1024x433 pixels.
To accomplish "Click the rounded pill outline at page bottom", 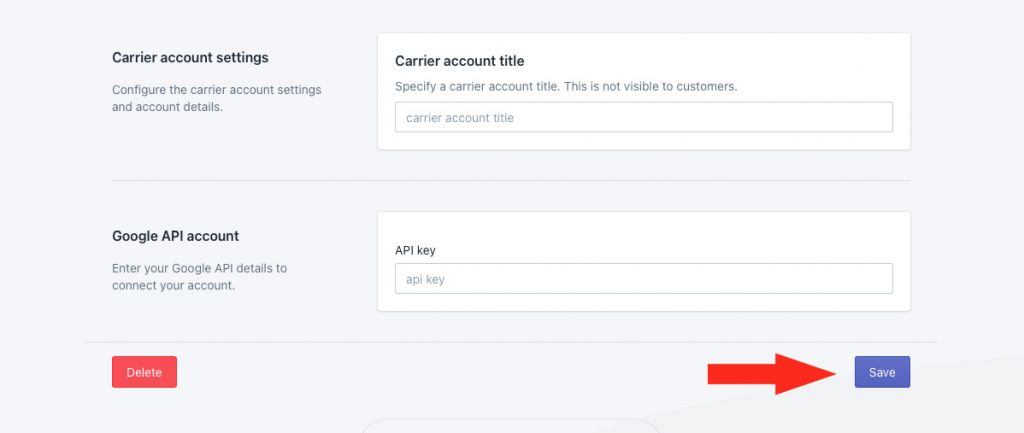I will pyautogui.click(x=511, y=425).
